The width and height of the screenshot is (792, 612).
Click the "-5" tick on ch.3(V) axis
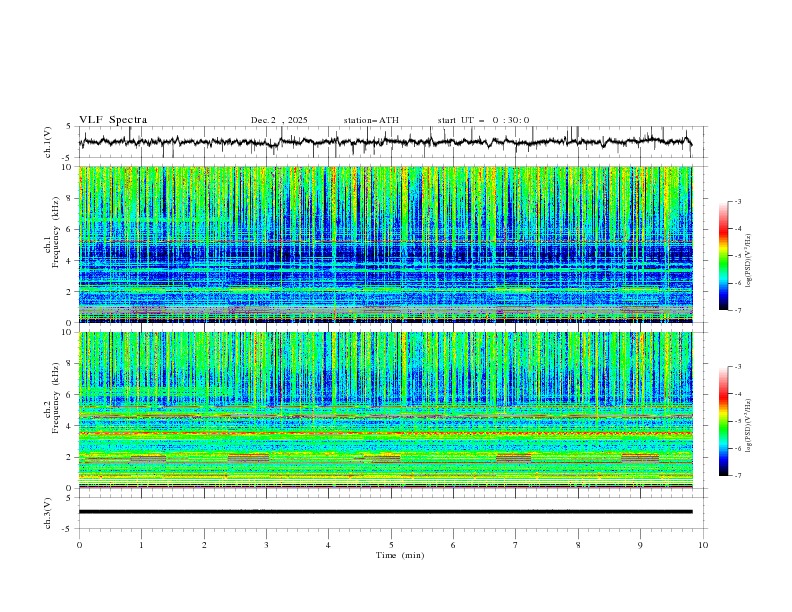(68, 529)
